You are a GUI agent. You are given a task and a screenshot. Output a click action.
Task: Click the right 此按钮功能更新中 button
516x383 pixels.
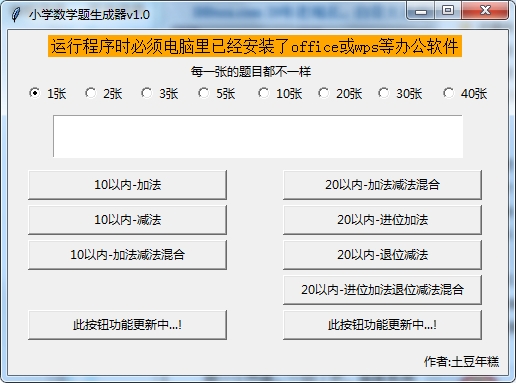point(382,325)
